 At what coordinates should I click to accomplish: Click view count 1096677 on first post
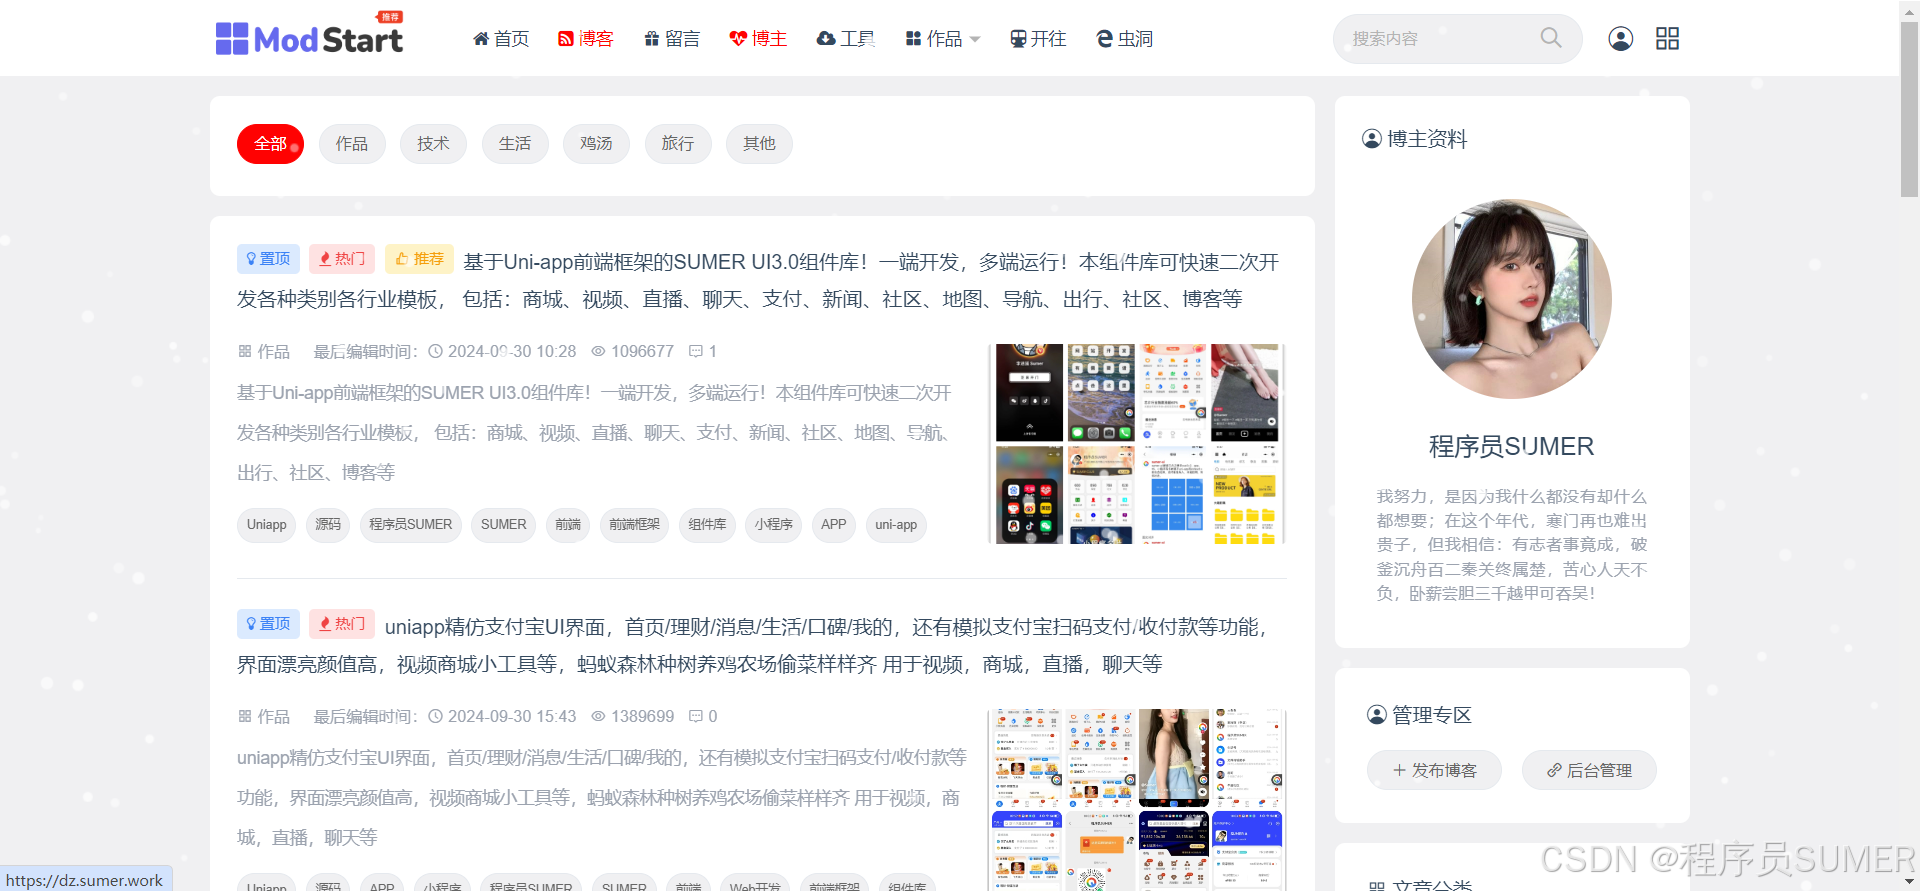pyautogui.click(x=633, y=352)
